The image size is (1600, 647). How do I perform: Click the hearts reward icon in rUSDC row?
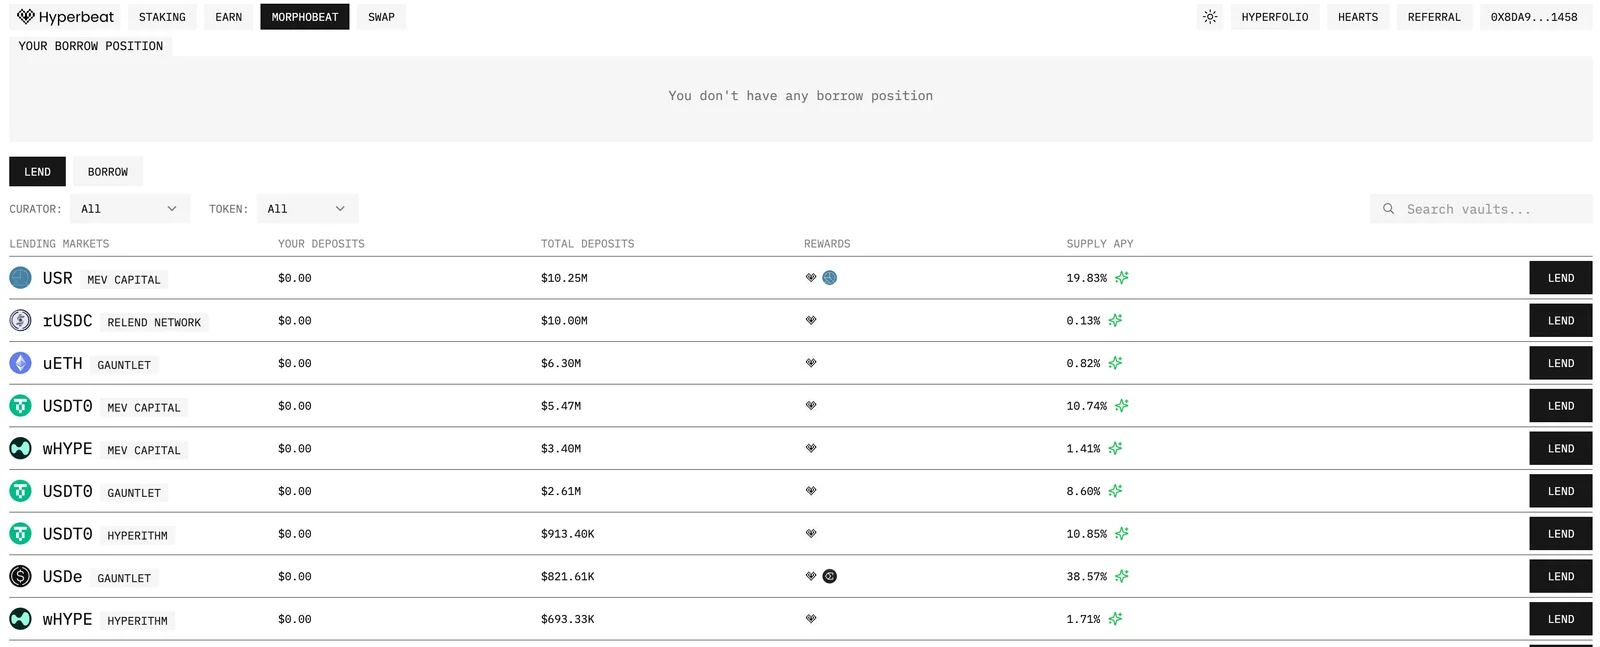pyautogui.click(x=811, y=320)
